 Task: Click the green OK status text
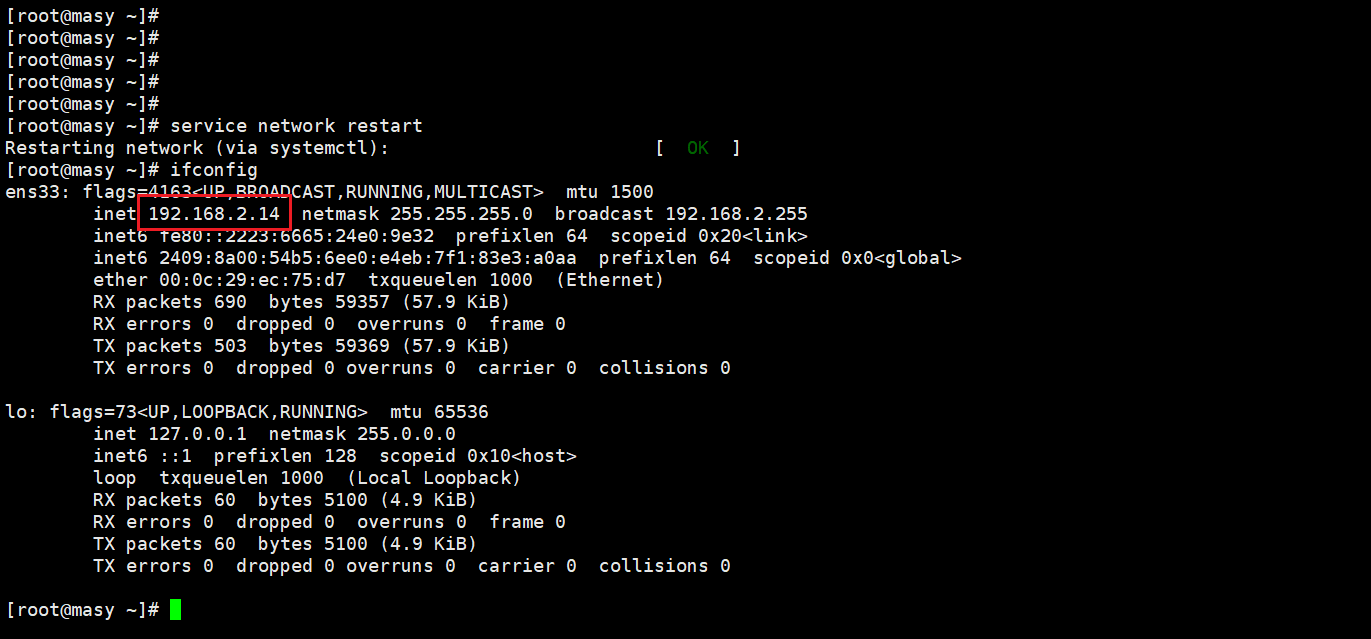[x=697, y=148]
